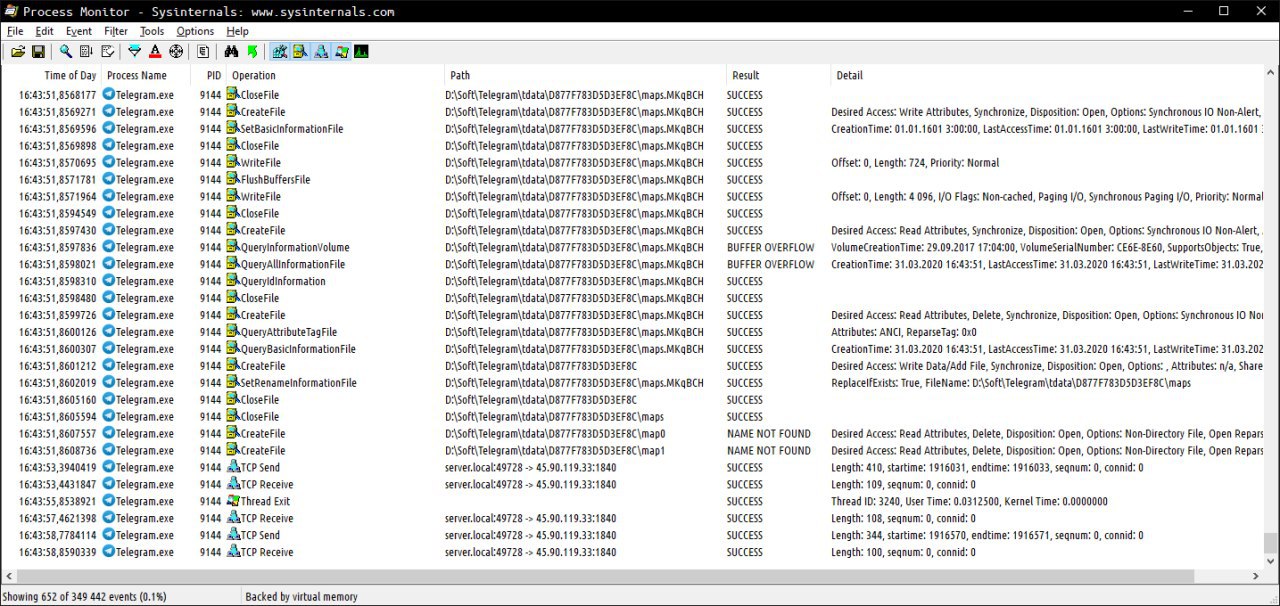Viewport: 1280px width, 606px height.
Task: Click the vertical scrollbar down arrow
Action: [1271, 561]
